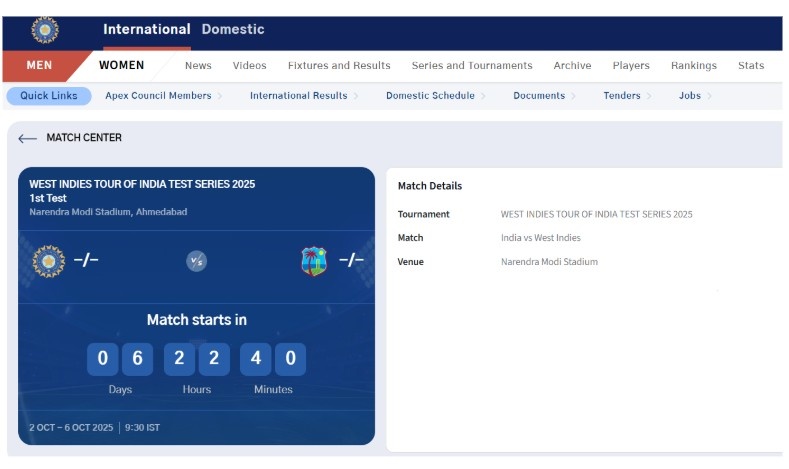This screenshot has width=789, height=469.
Task: Open the Stats menu item
Action: click(x=751, y=65)
